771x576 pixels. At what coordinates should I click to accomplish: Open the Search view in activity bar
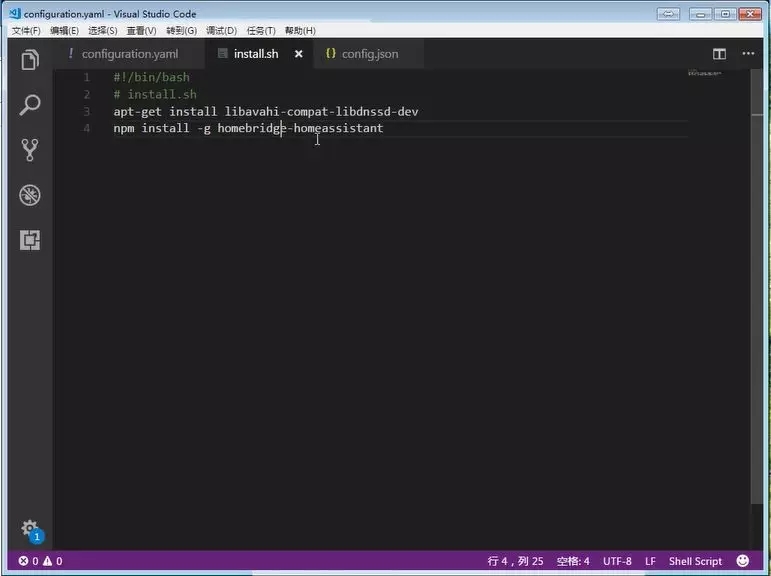click(x=30, y=105)
